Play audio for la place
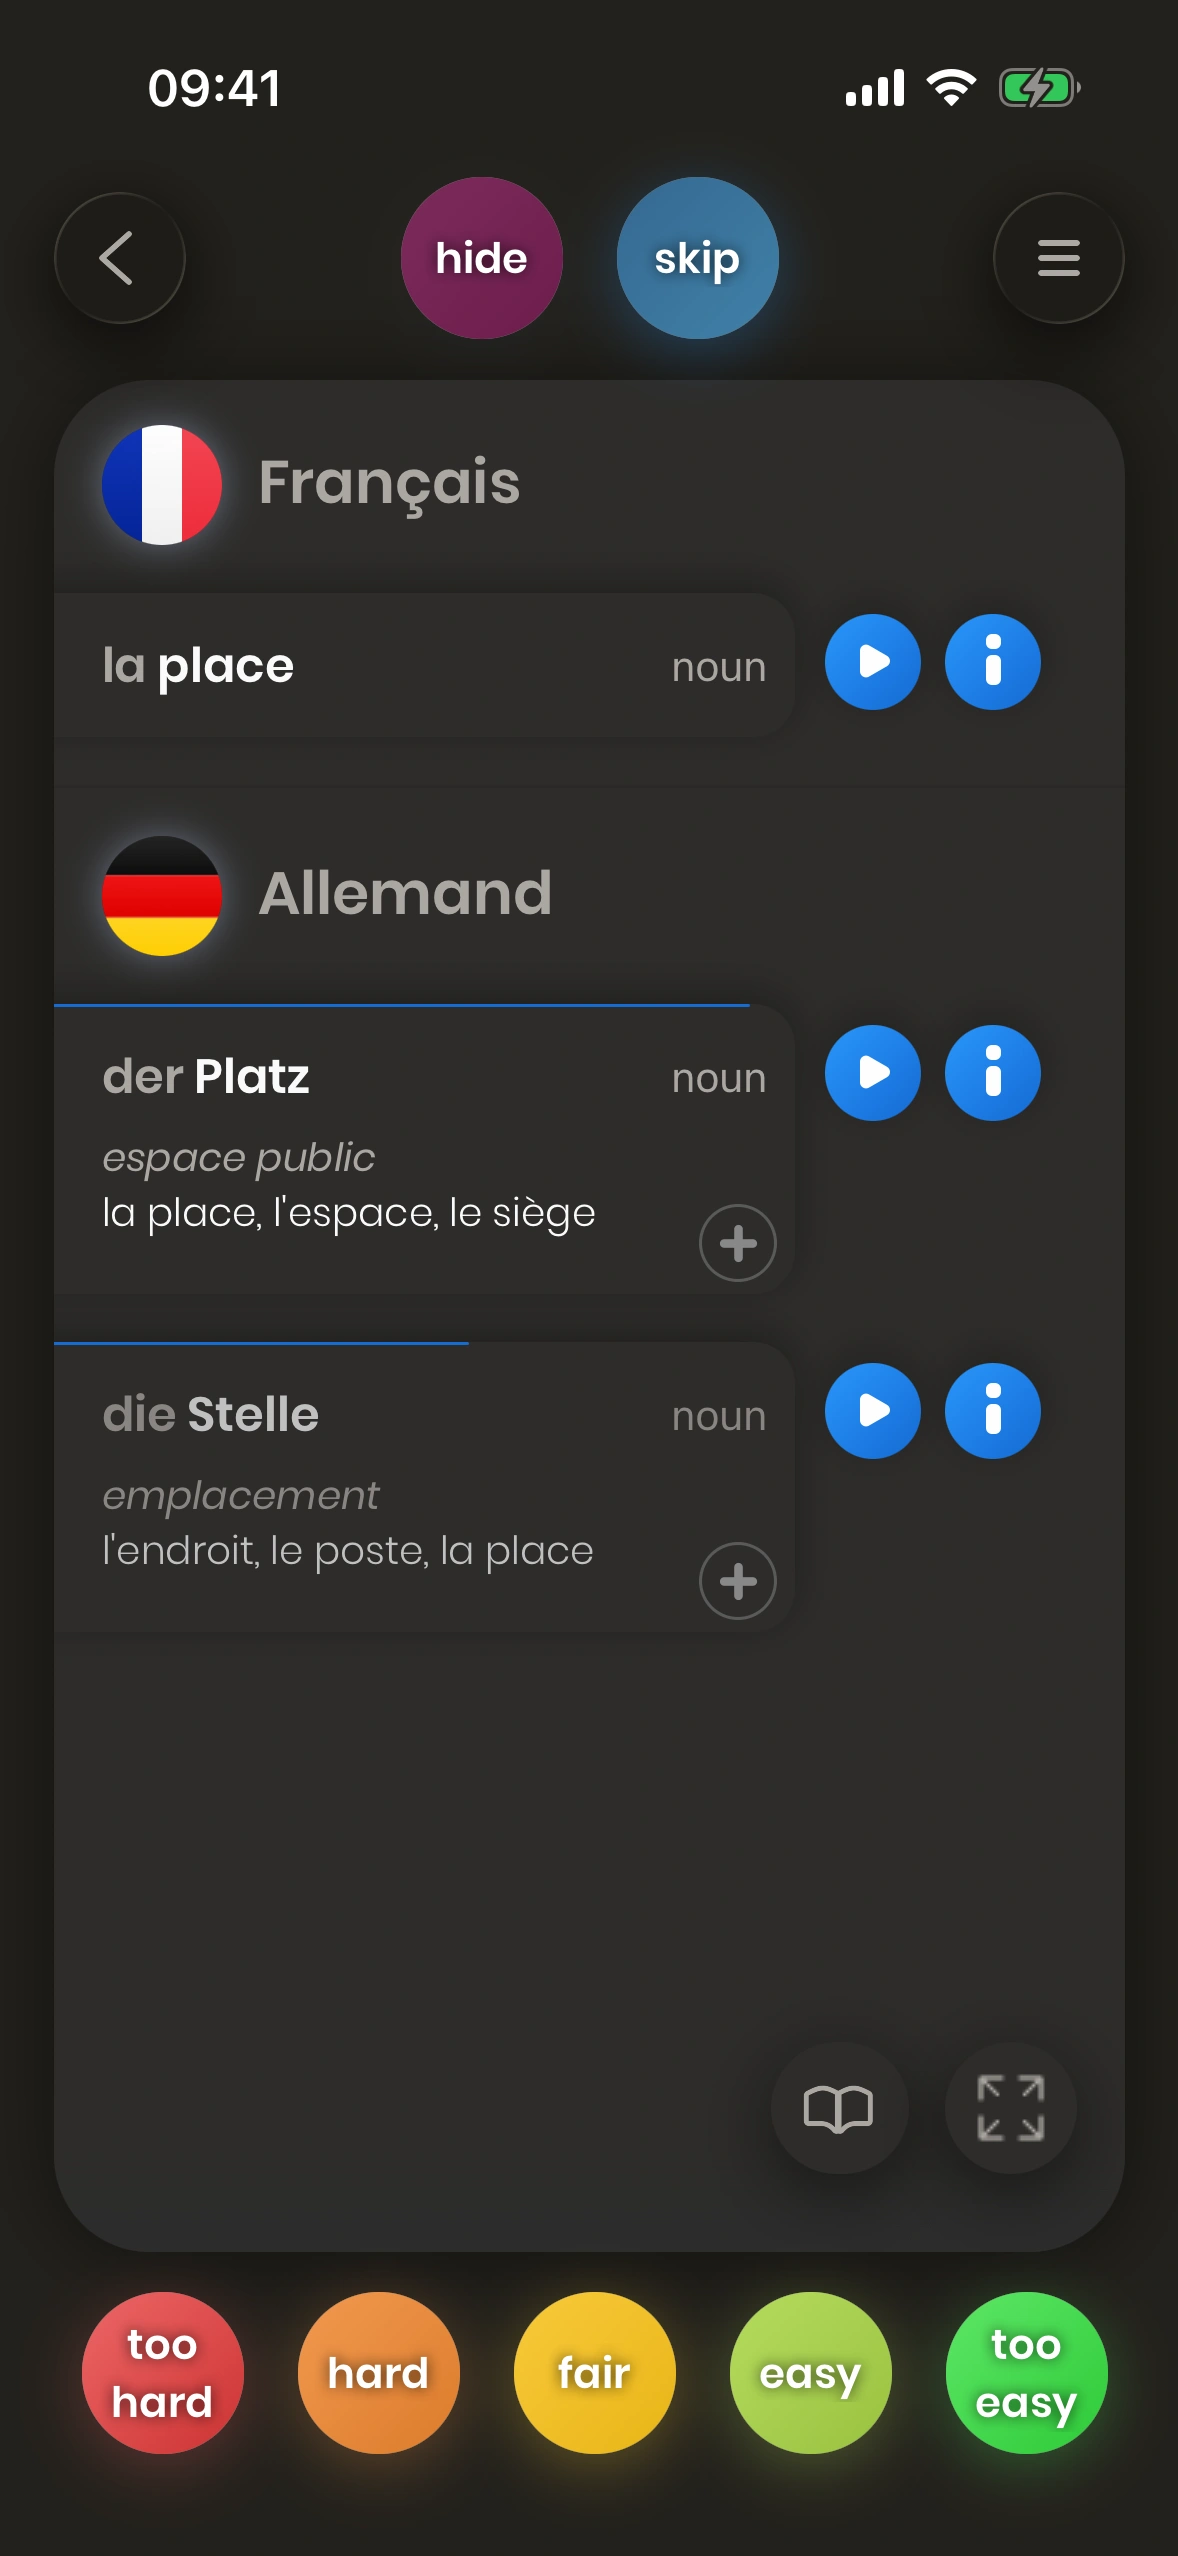 pos(872,662)
